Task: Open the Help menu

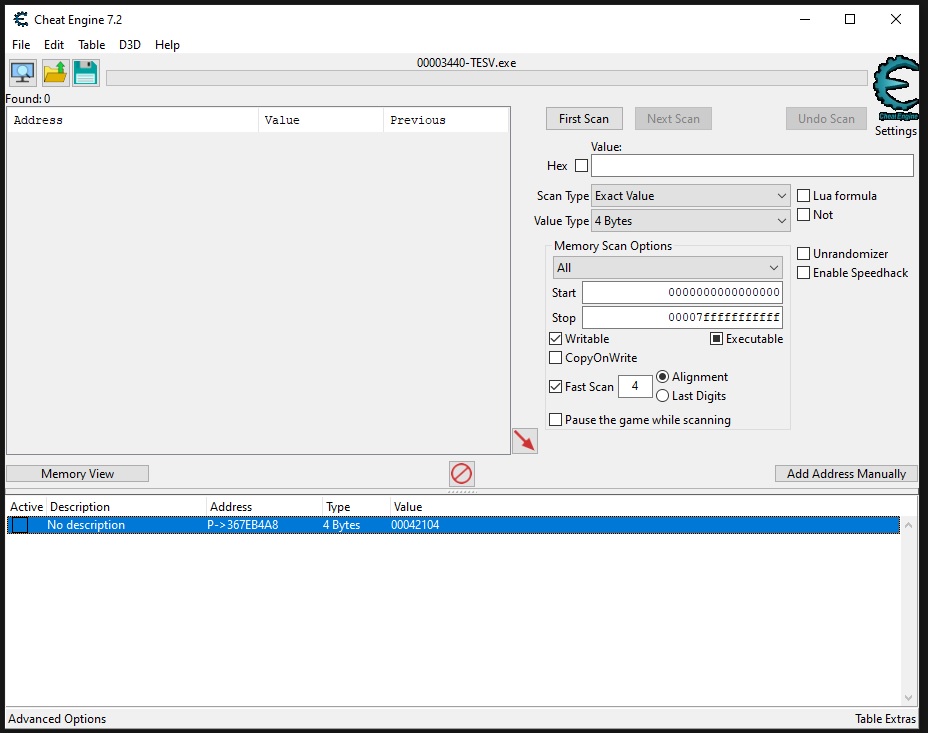Action: click(167, 45)
